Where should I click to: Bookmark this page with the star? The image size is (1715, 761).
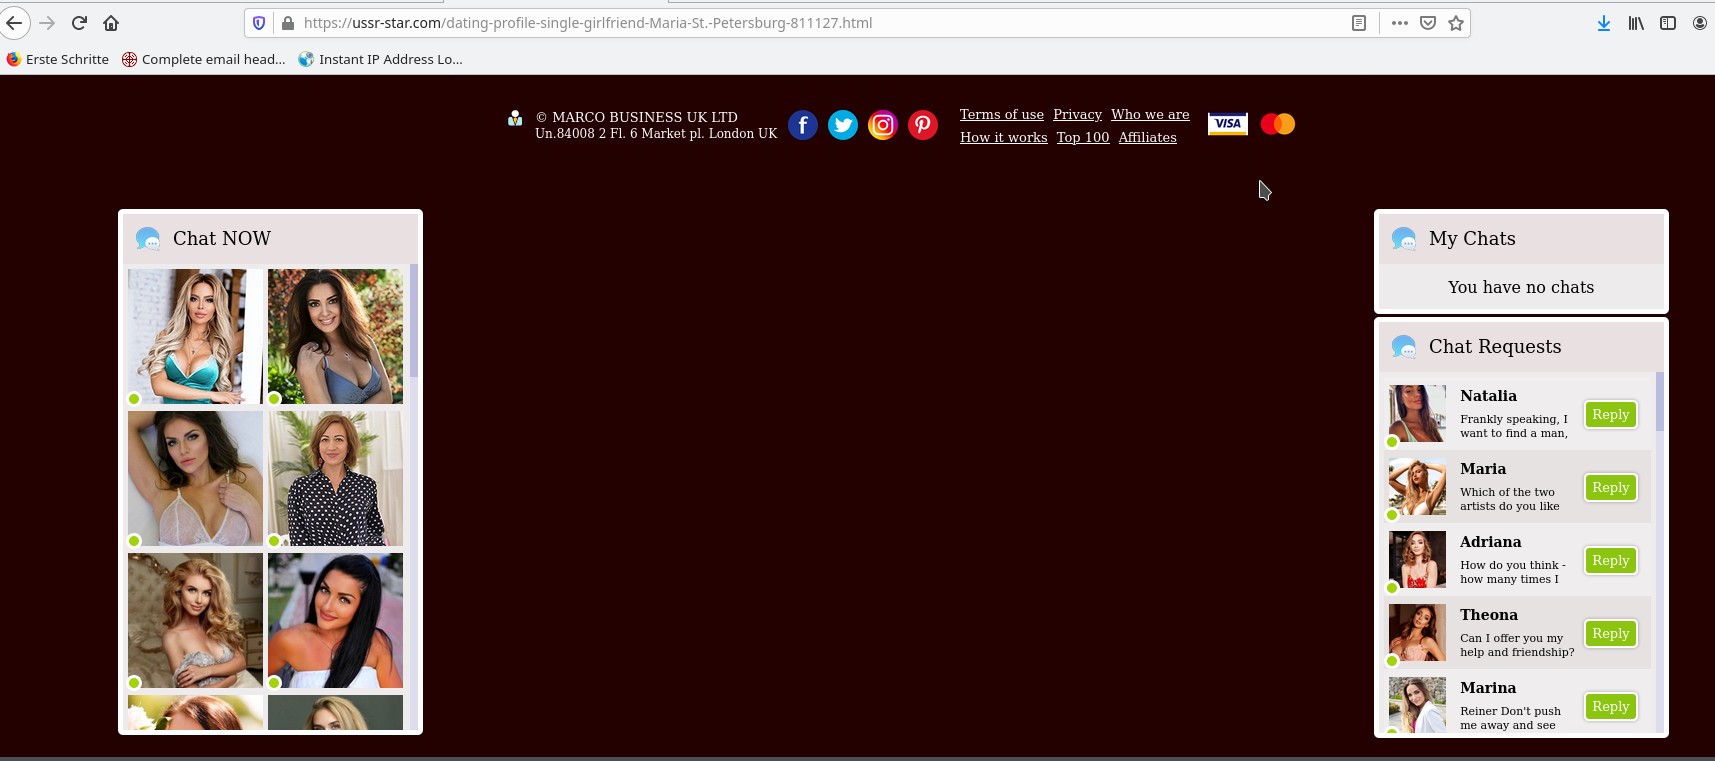tap(1456, 23)
